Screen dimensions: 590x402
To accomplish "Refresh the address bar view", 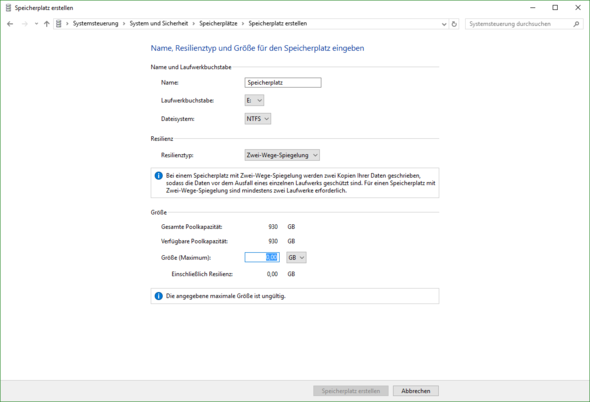I will (454, 24).
